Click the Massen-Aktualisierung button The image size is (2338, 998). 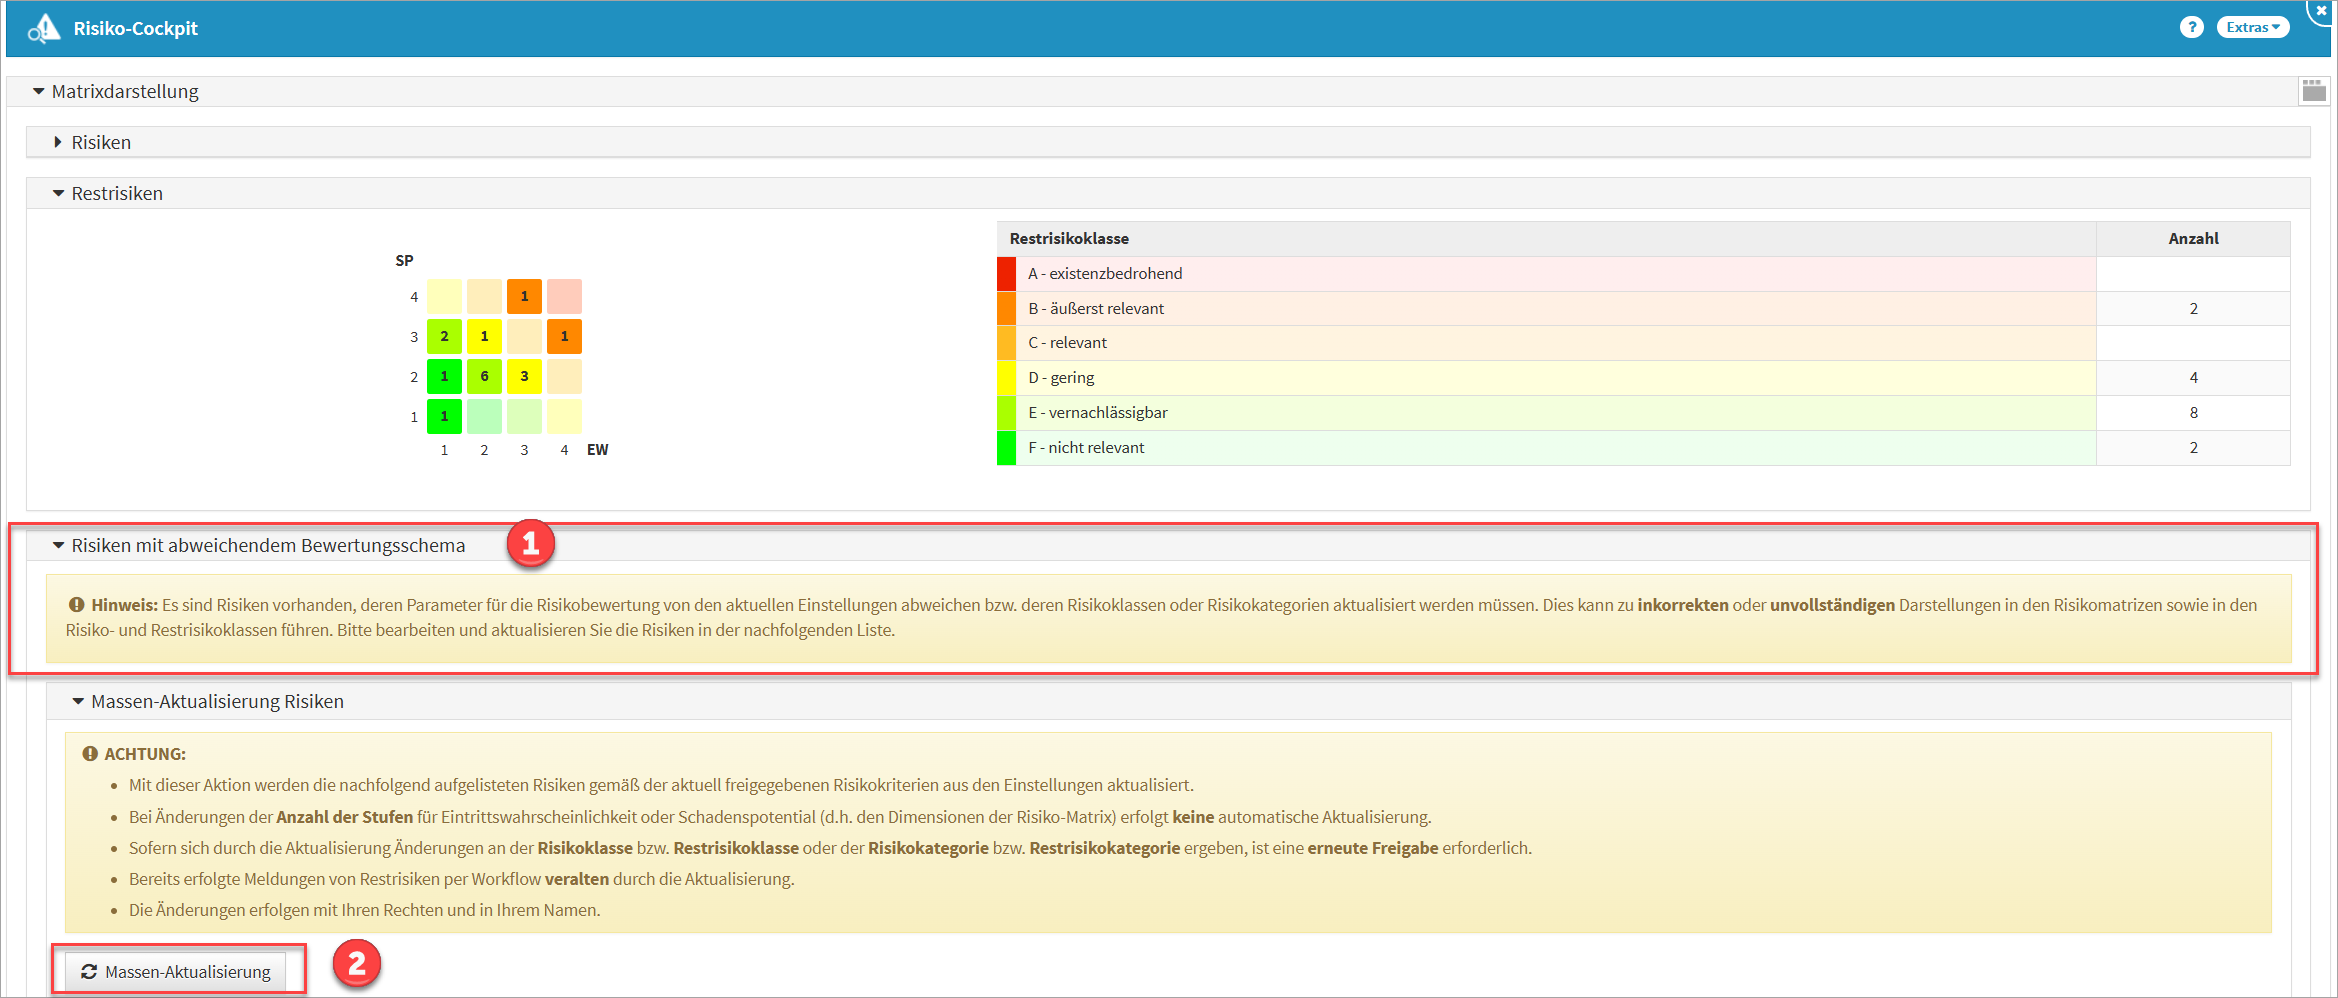click(x=176, y=971)
